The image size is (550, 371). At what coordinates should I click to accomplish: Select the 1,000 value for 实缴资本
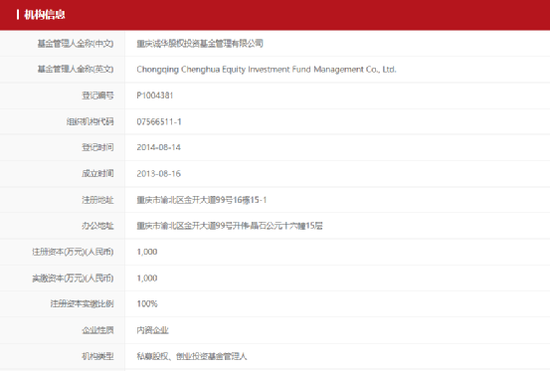147,278
